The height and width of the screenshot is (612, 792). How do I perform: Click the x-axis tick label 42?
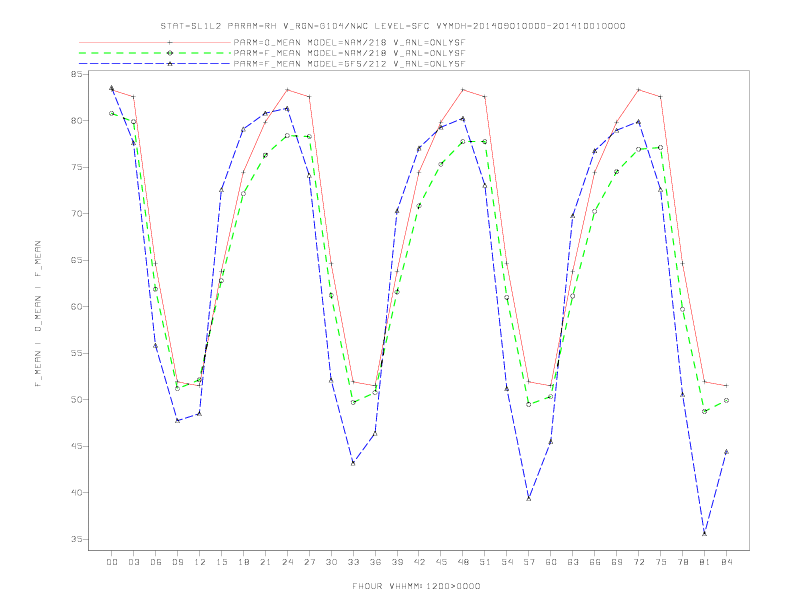(419, 562)
